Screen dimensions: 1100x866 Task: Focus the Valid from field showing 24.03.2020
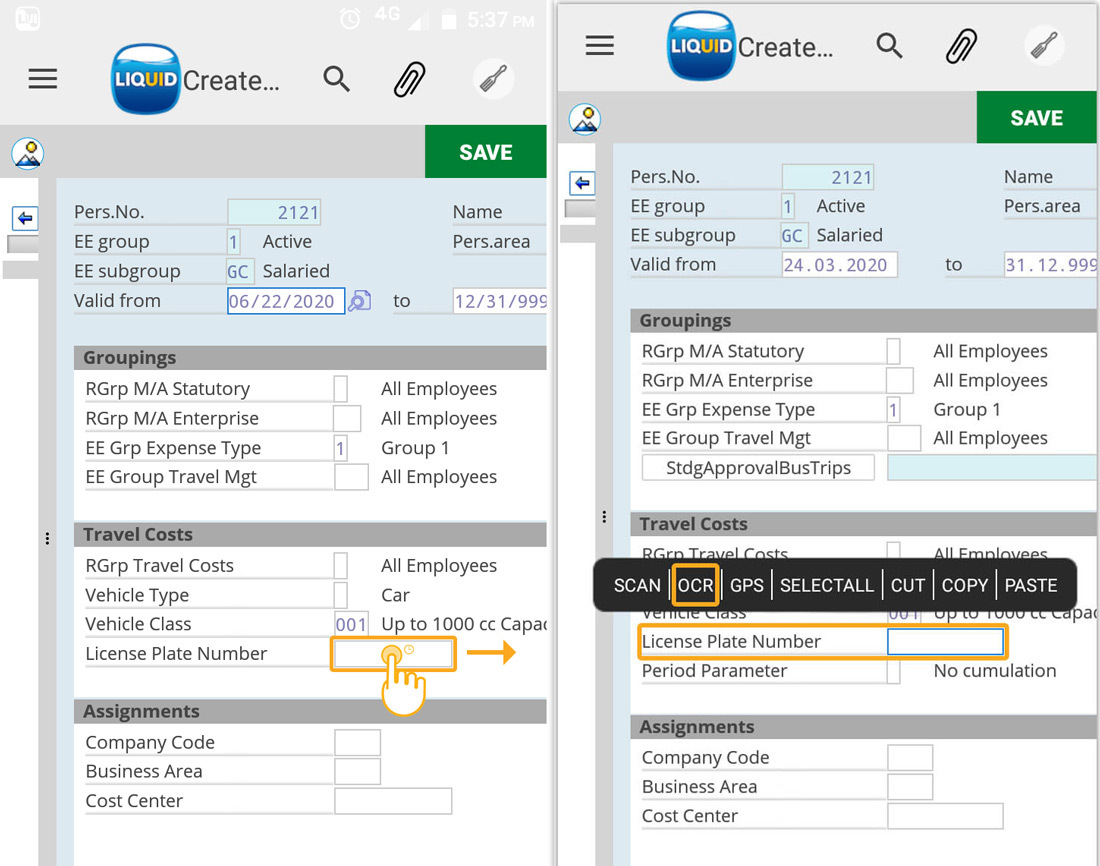coord(840,265)
